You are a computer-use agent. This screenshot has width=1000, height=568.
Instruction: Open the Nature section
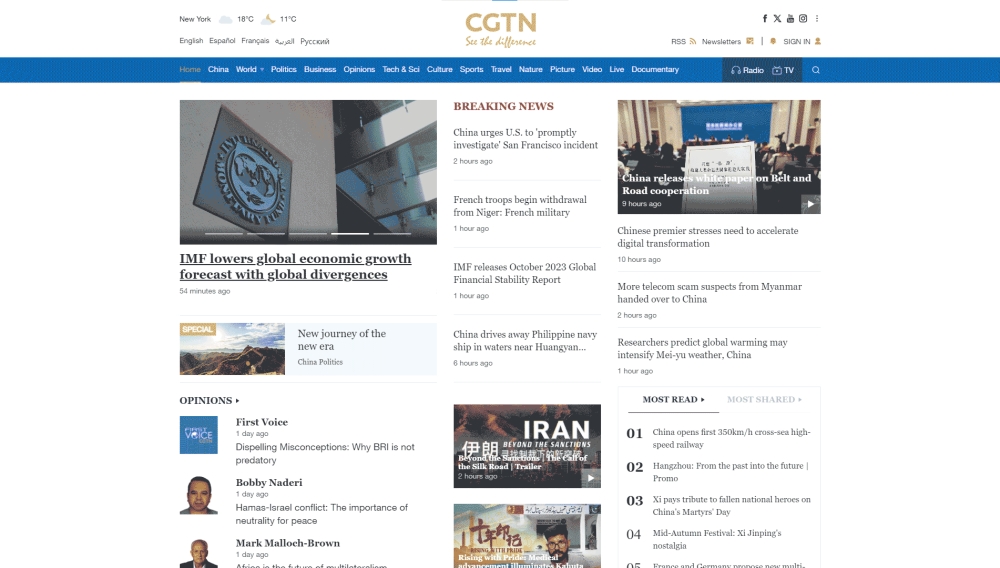tap(531, 69)
